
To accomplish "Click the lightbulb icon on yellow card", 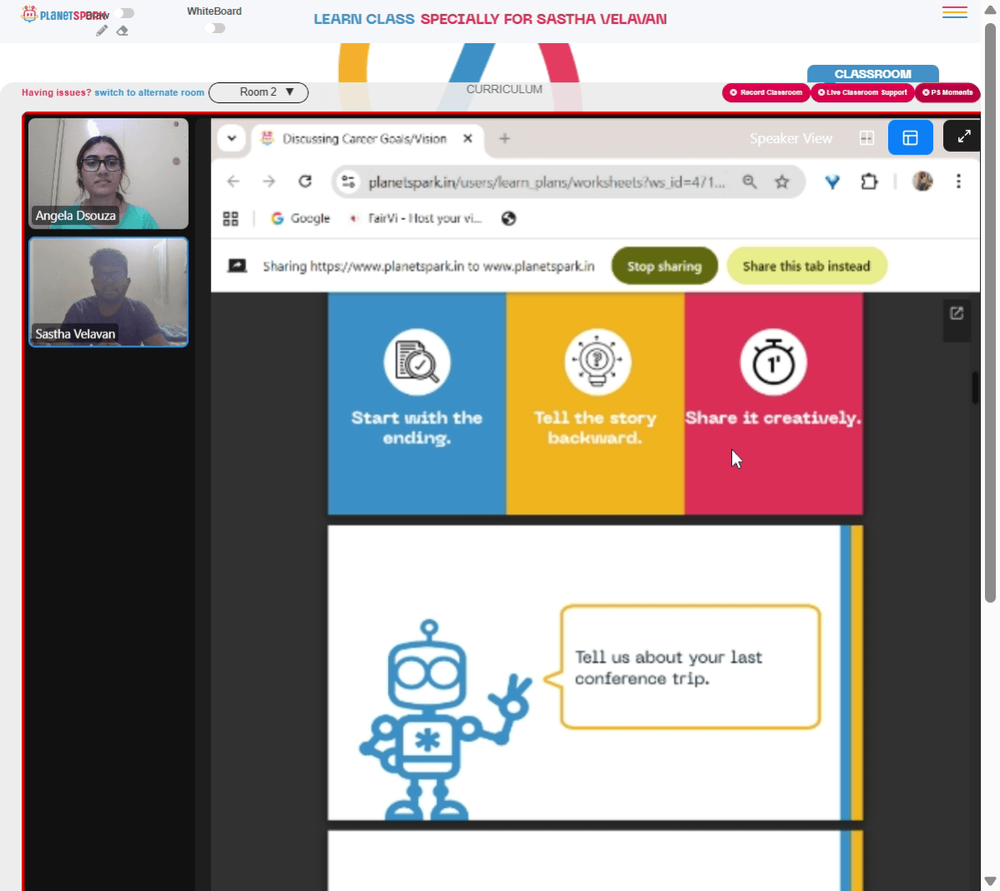I will [597, 362].
